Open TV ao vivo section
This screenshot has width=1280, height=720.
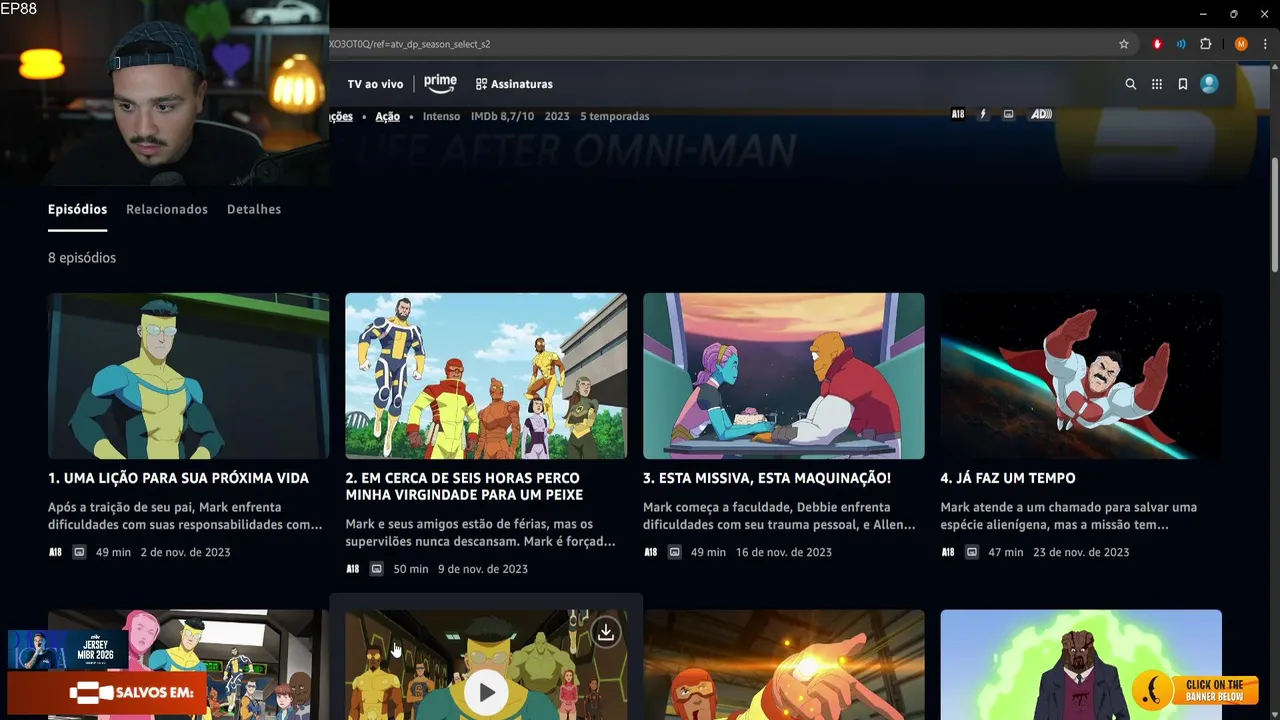click(x=375, y=84)
